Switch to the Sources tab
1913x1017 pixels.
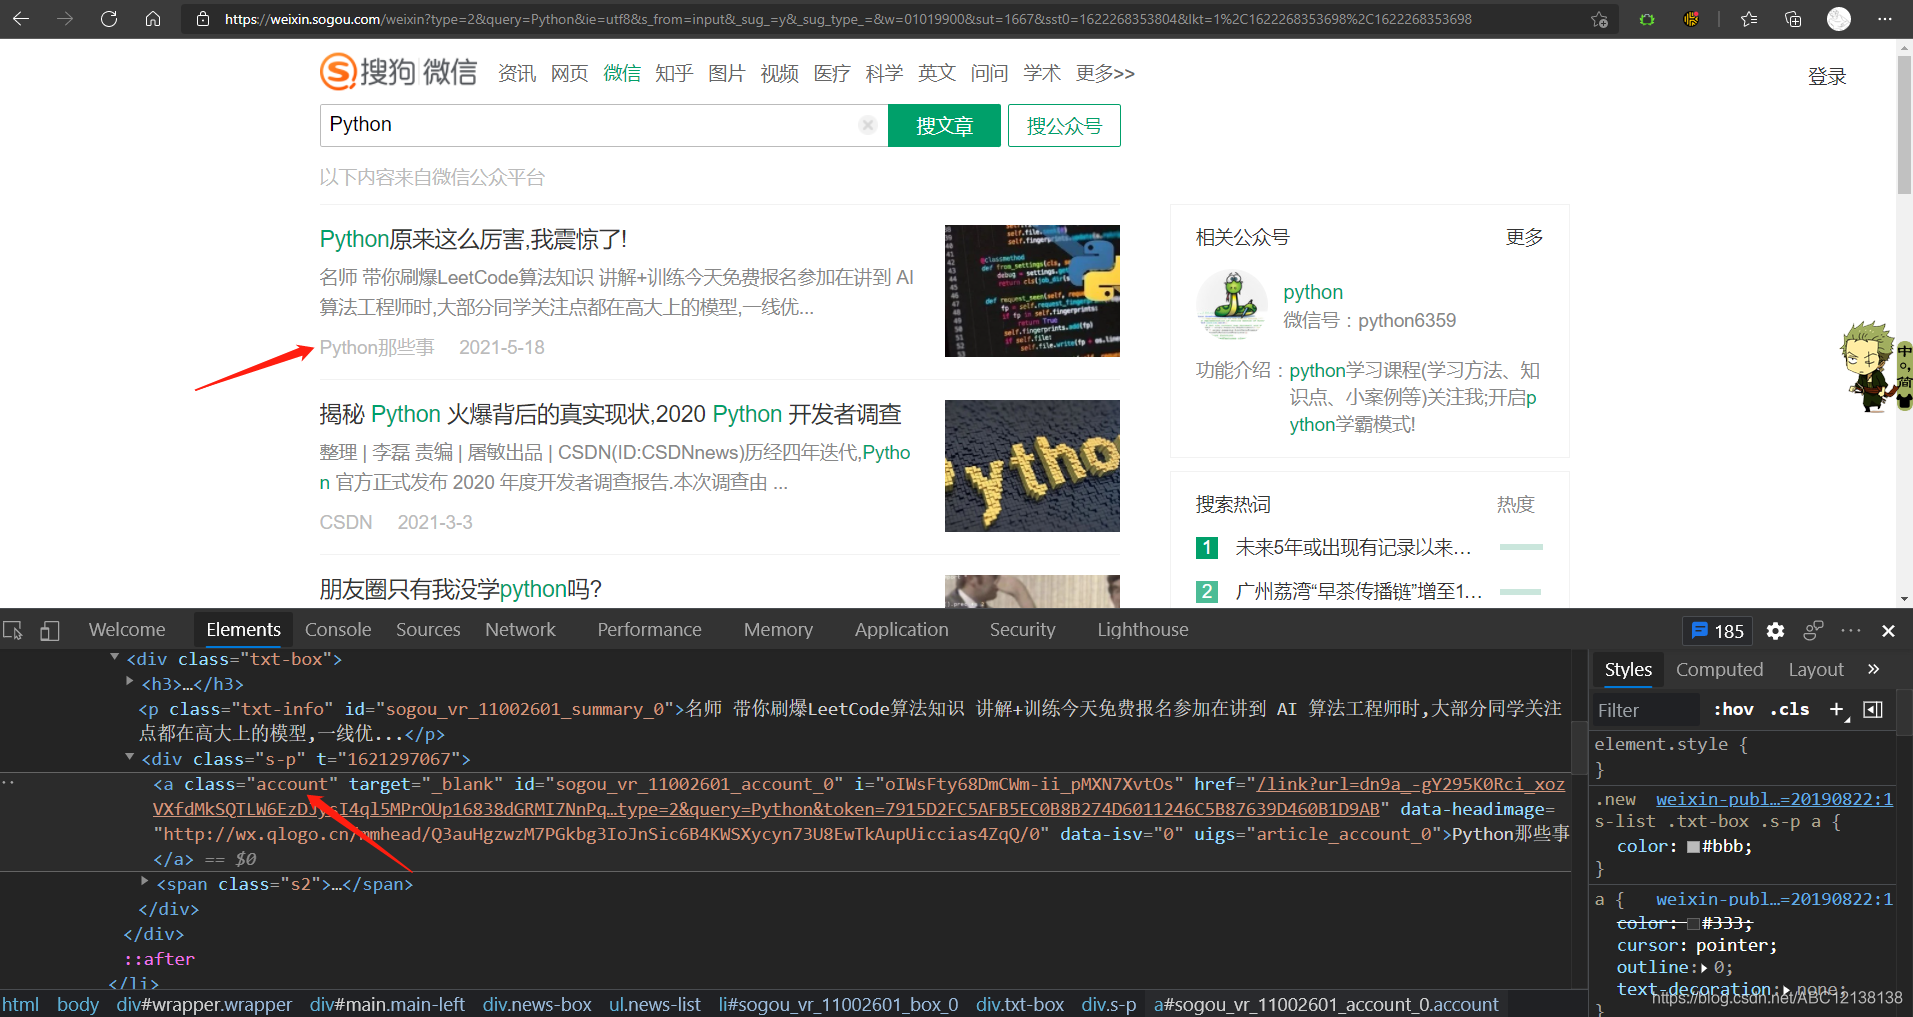click(428, 630)
